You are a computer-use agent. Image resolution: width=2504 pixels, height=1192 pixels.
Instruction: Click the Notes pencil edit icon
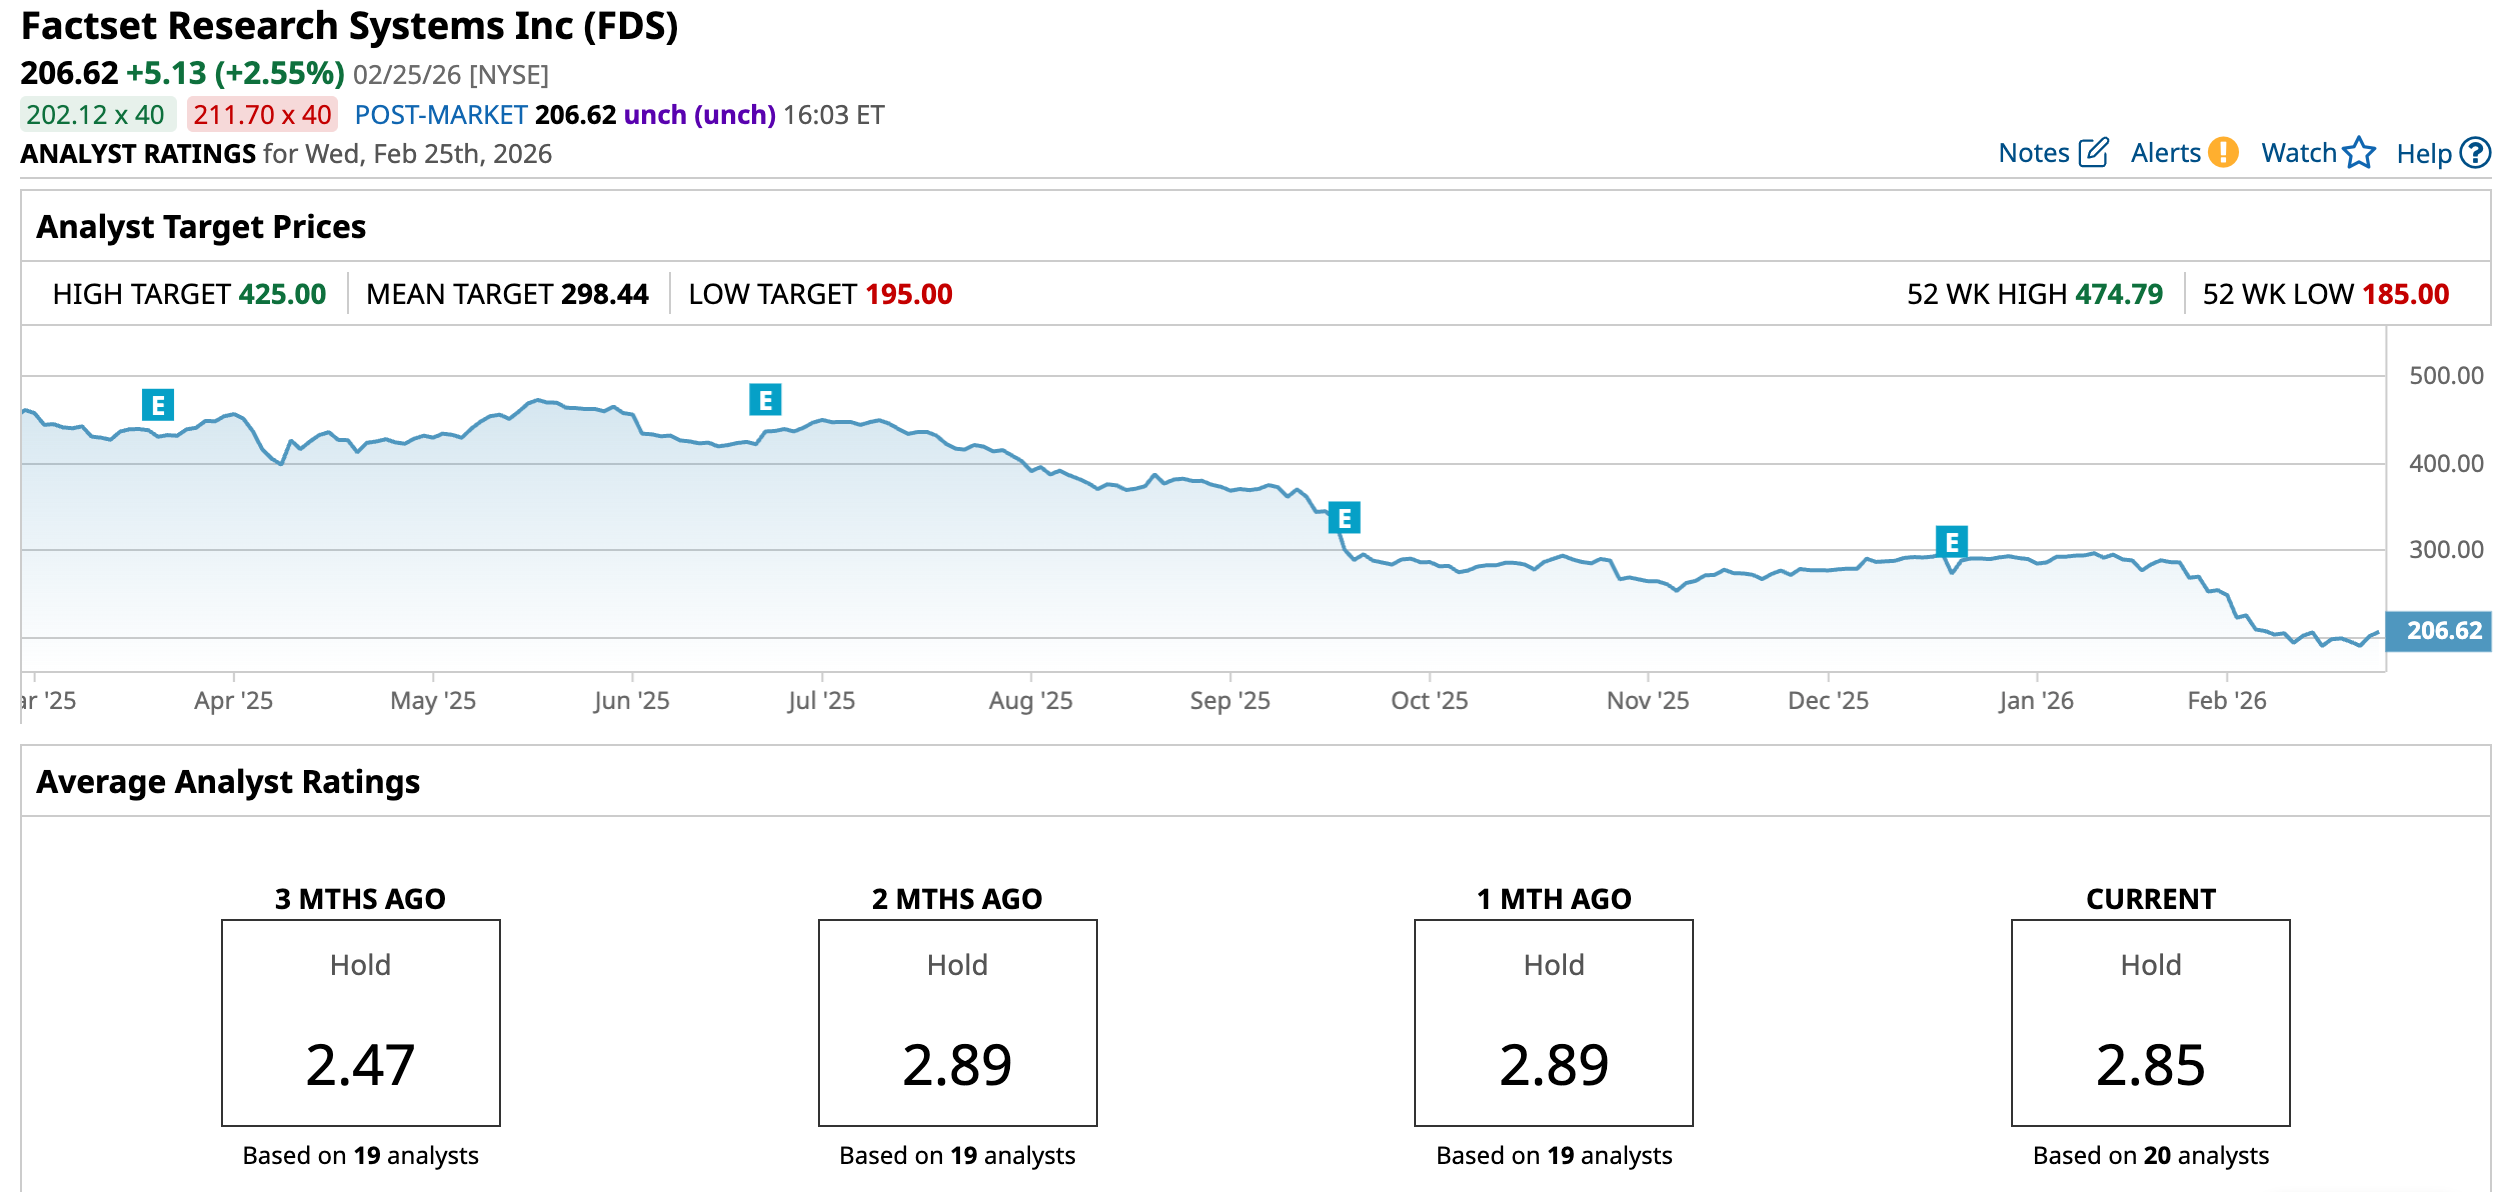click(x=2093, y=152)
